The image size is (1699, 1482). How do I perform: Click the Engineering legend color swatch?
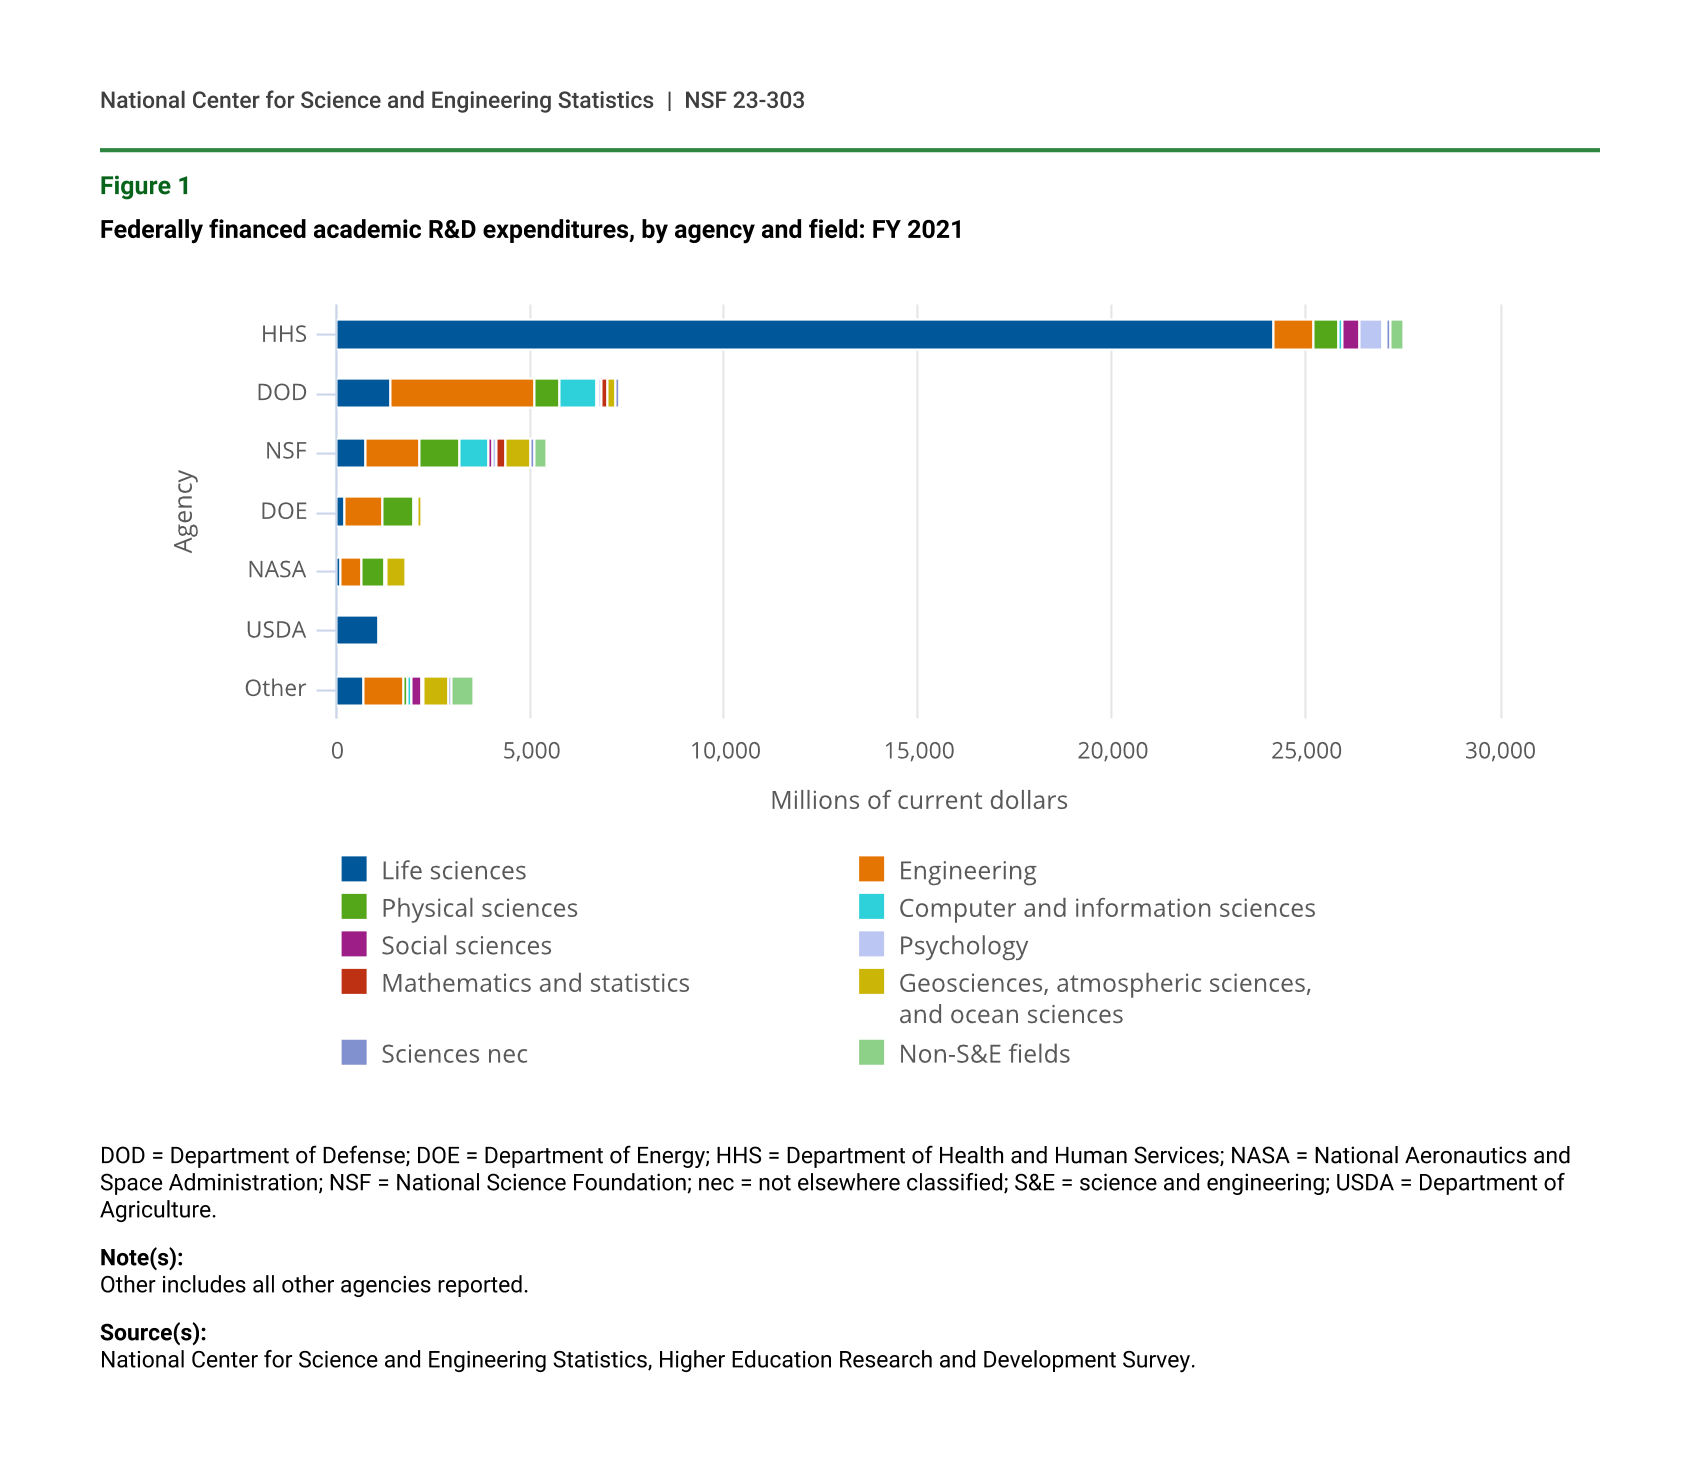(x=871, y=869)
